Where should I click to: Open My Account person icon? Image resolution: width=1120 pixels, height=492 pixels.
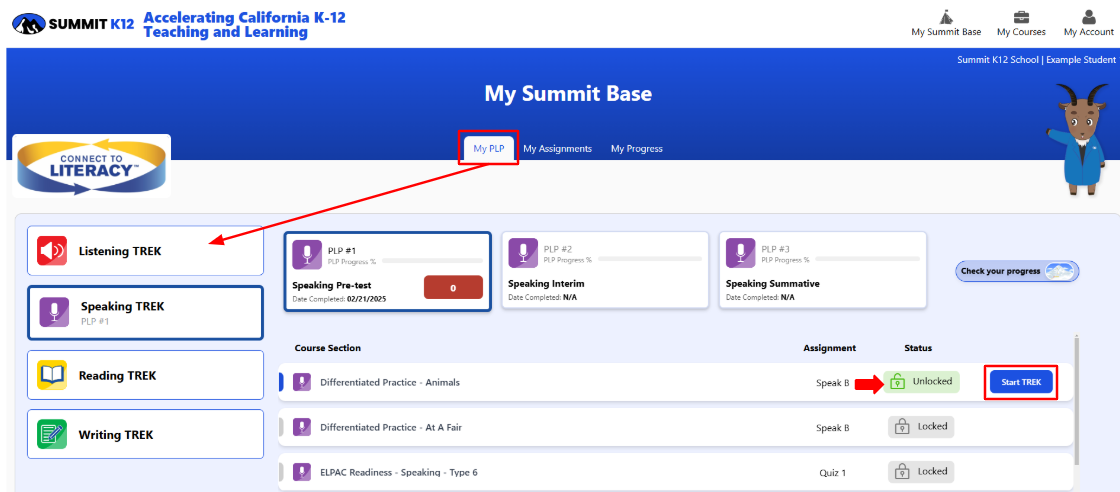click(1089, 17)
